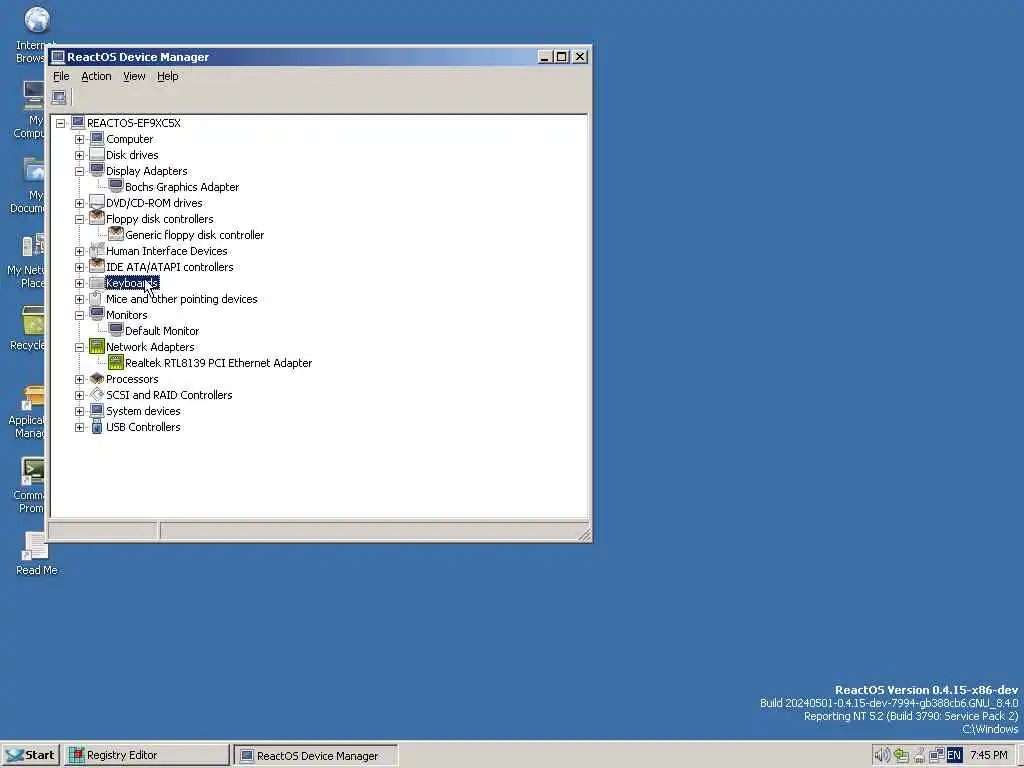Open the Start menu
Viewport: 1024px width, 768px height.
(x=31, y=755)
